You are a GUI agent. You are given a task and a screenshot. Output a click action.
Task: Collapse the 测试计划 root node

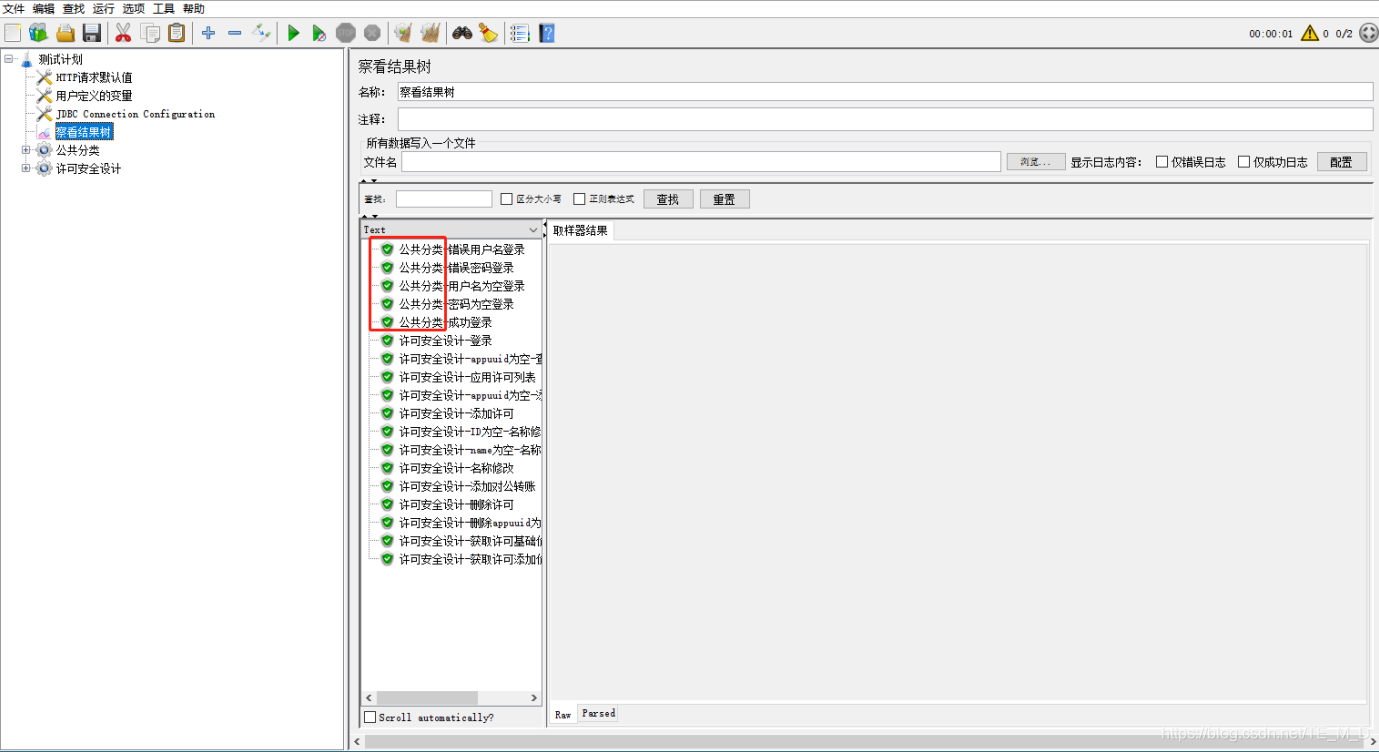point(9,59)
